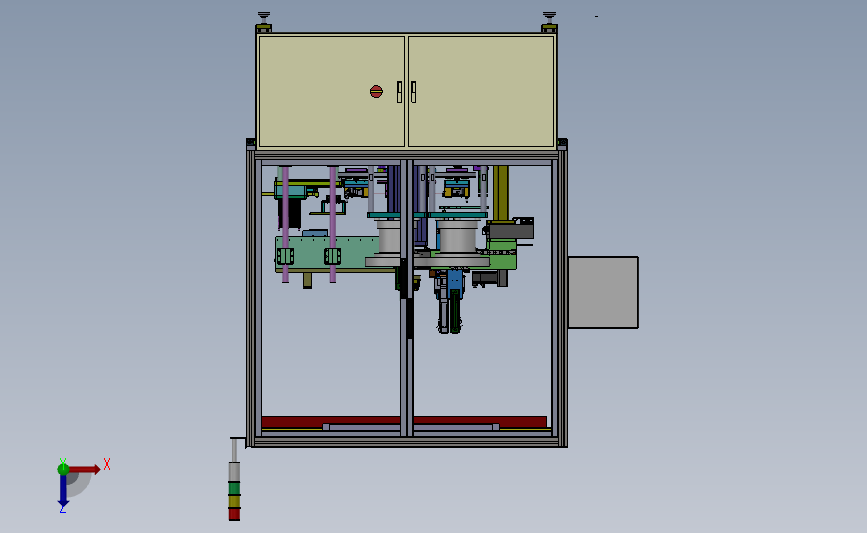
Task: Select the left dark red bar at frame bottom
Action: 331,422
